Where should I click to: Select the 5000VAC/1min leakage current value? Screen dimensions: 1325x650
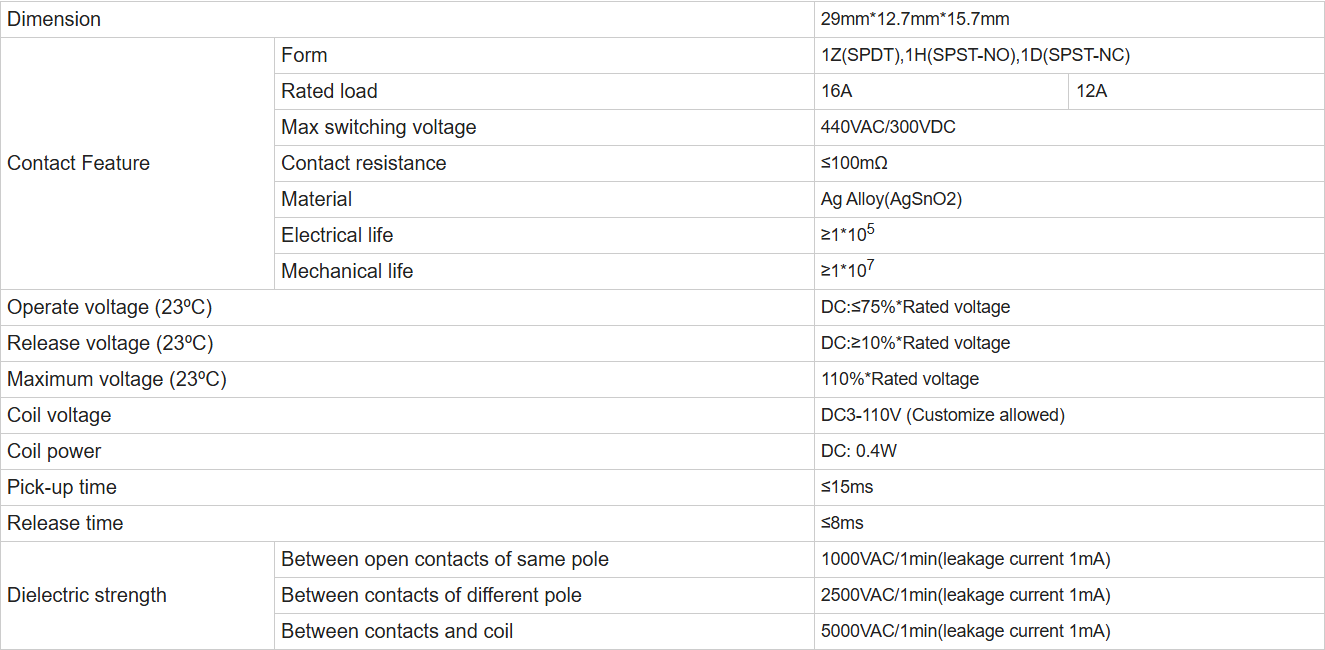pos(965,631)
